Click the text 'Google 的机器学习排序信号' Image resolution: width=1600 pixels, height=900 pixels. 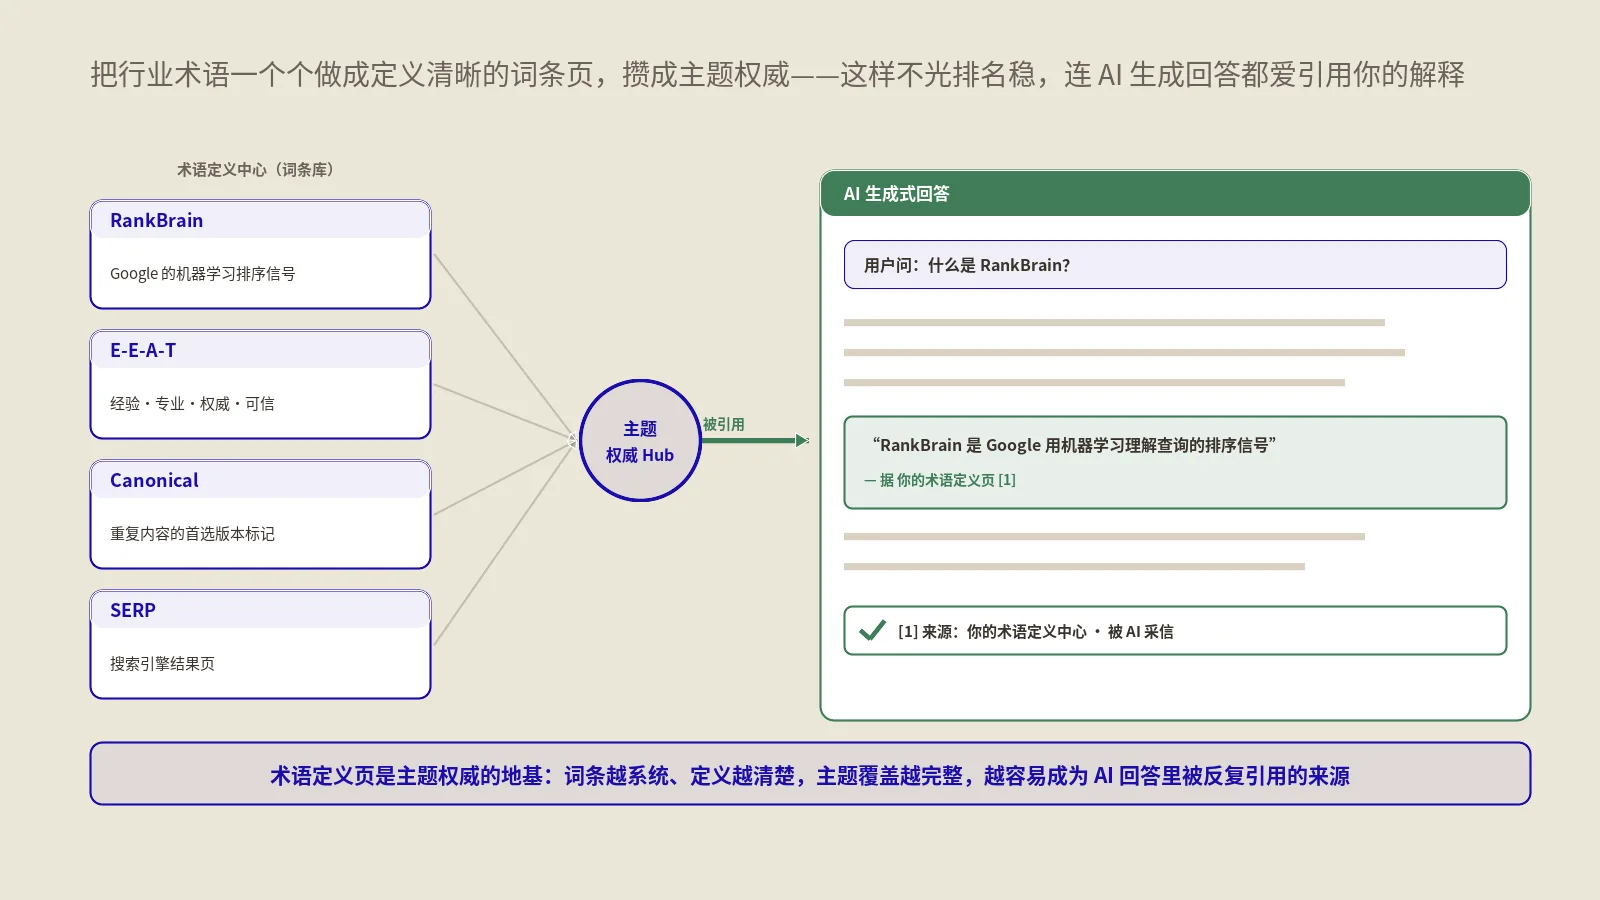pyautogui.click(x=202, y=274)
